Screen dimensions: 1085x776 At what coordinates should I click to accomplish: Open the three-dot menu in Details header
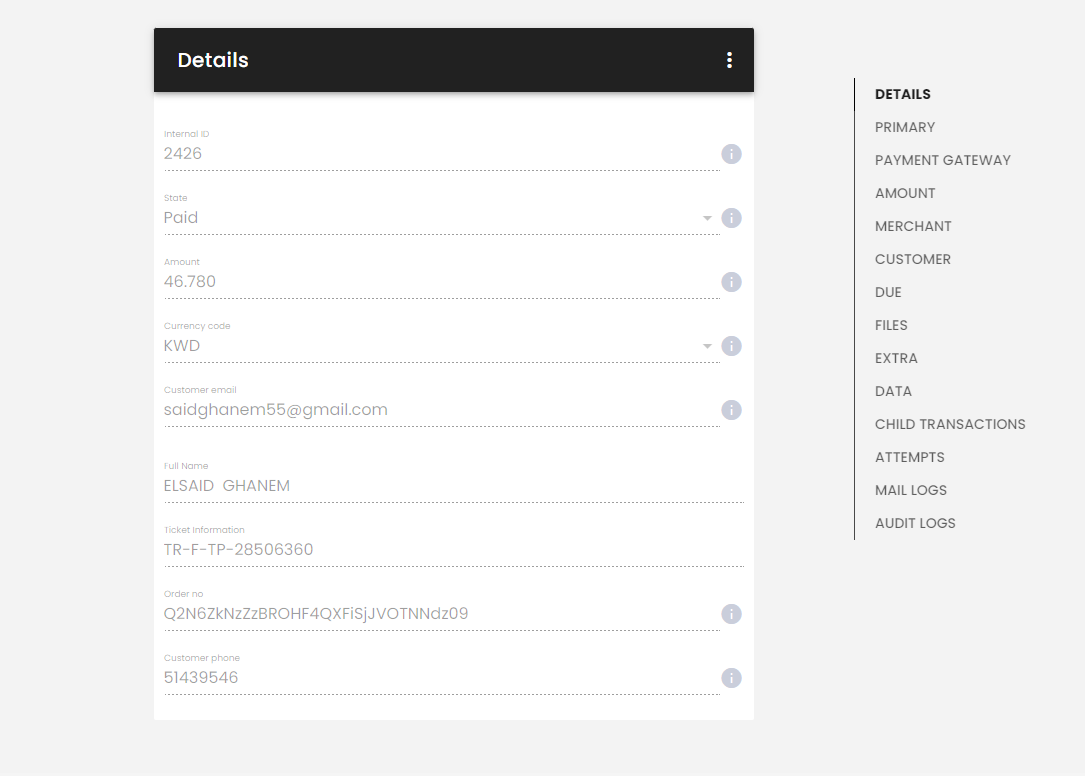tap(729, 60)
